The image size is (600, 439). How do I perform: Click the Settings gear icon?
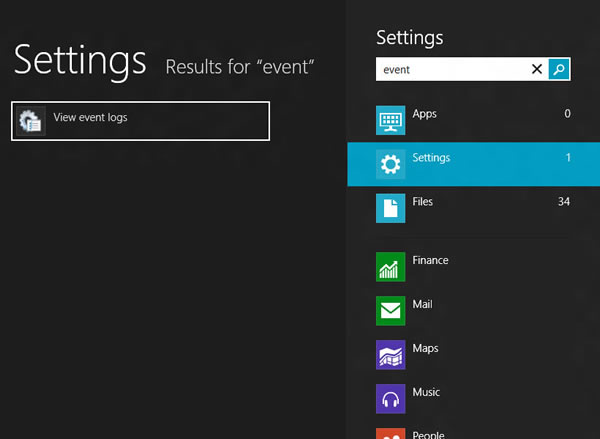[x=390, y=164]
